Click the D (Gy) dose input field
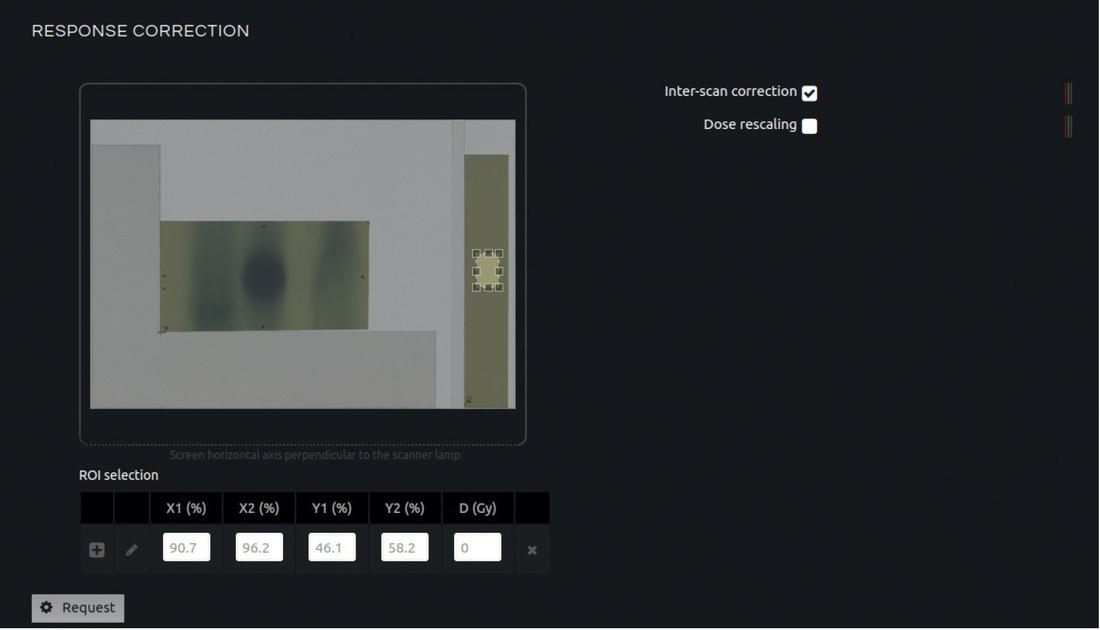The height and width of the screenshot is (630, 1100). pyautogui.click(x=477, y=548)
